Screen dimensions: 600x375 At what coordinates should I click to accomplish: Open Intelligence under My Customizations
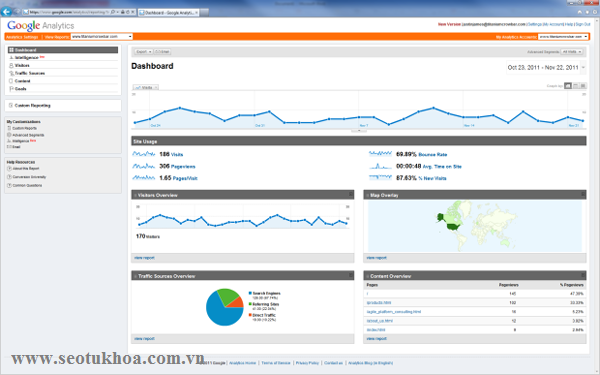coord(21,141)
